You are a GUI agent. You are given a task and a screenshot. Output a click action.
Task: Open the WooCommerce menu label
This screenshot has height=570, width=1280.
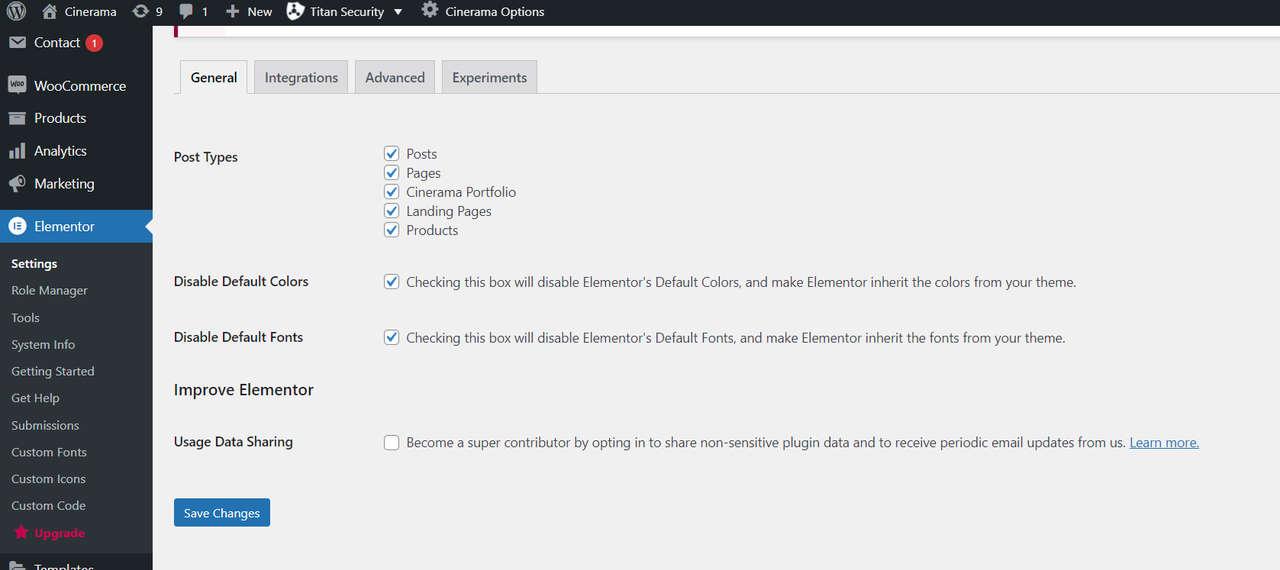coord(80,86)
